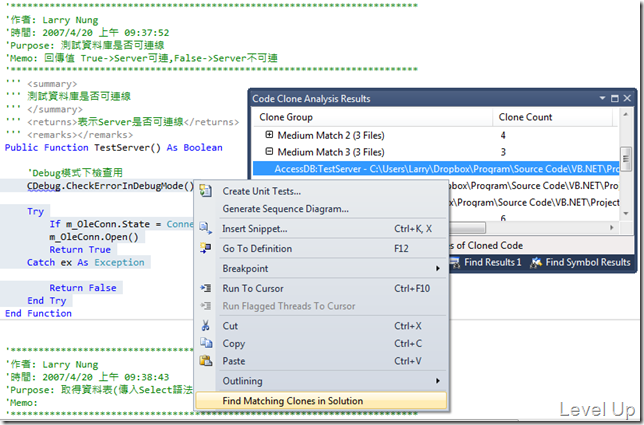
Task: Click clone count value 3
Action: (x=503, y=152)
